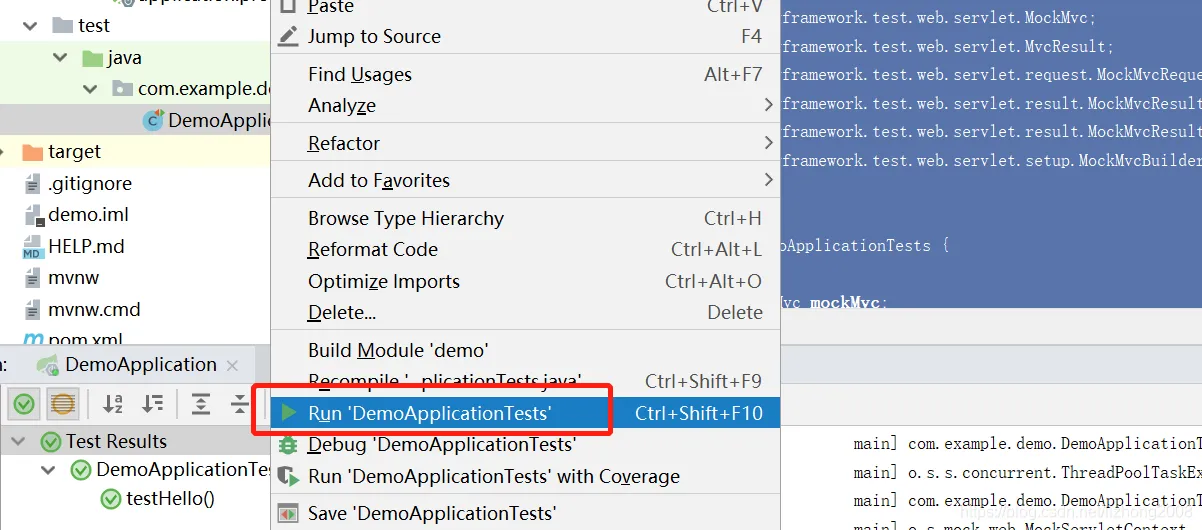Click the Run with Coverage shield icon
The width and height of the screenshot is (1202, 530).
click(289, 476)
